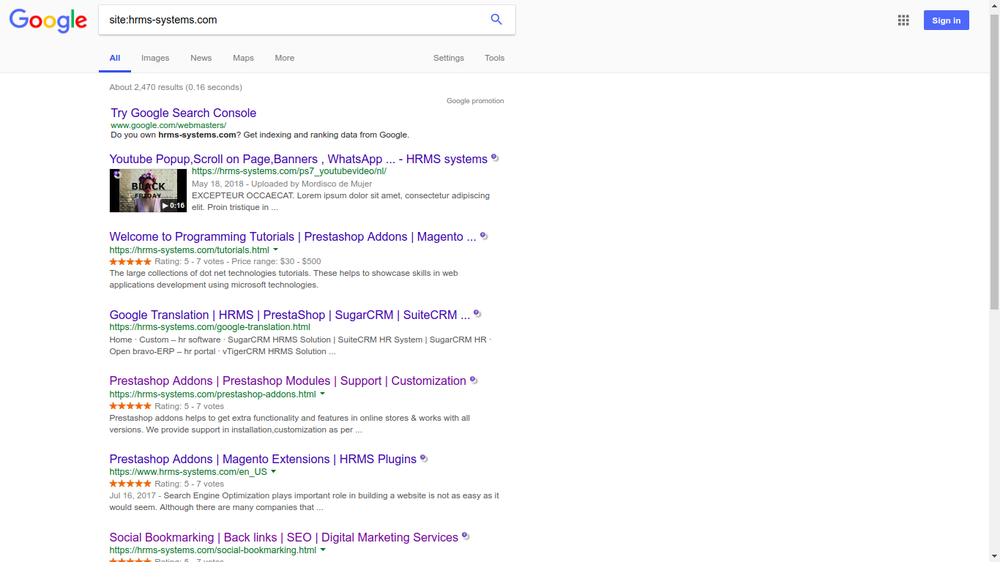Click Sign in button

[946, 20]
